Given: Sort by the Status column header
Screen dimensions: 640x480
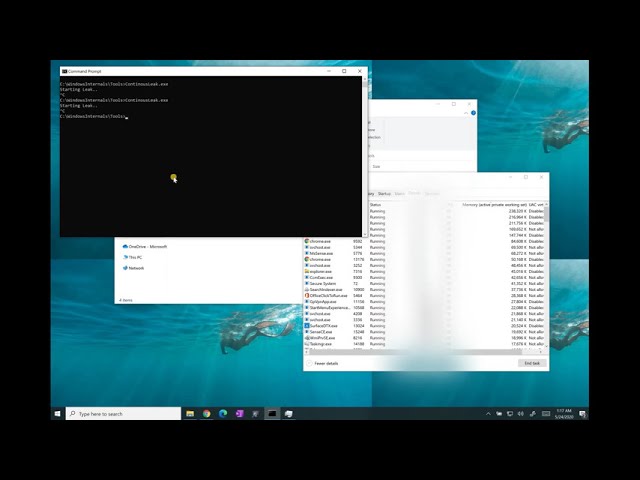Looking at the screenshot, I should point(376,204).
